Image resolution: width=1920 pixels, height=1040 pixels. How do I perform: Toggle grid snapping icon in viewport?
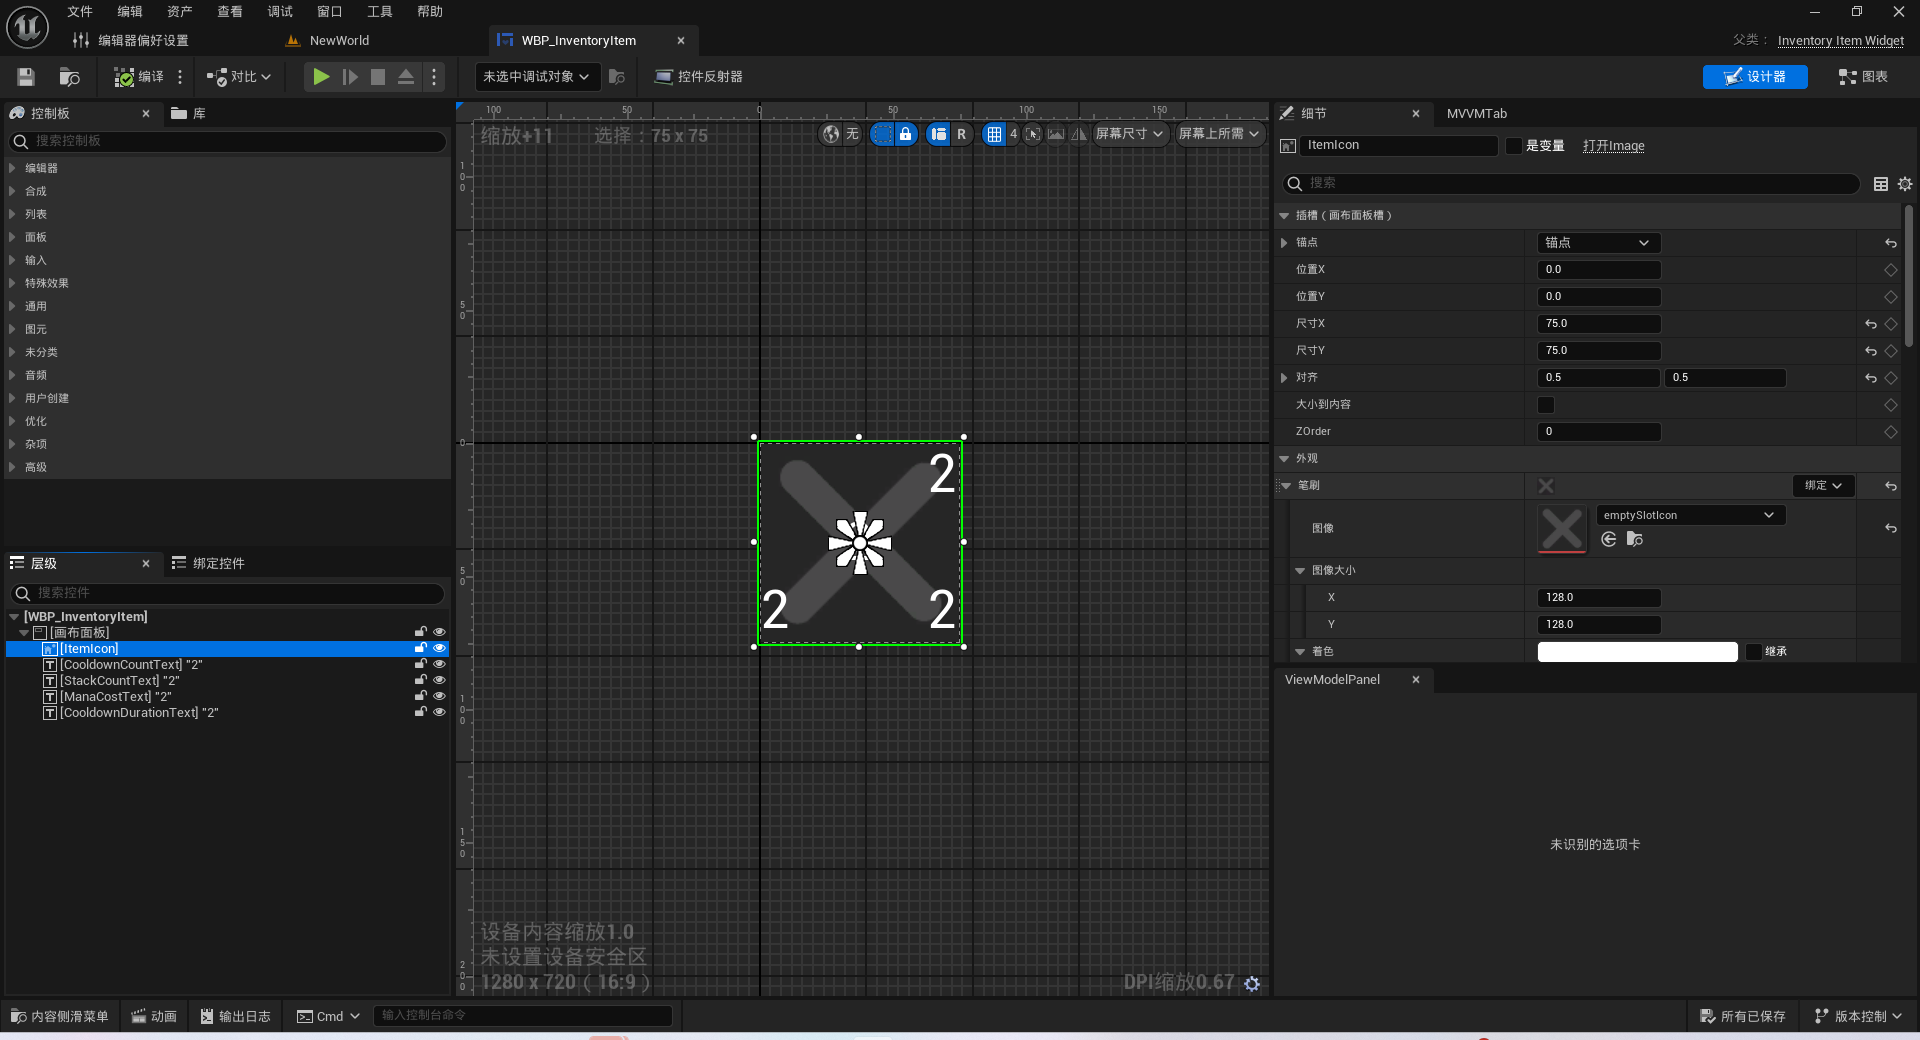tap(994, 134)
